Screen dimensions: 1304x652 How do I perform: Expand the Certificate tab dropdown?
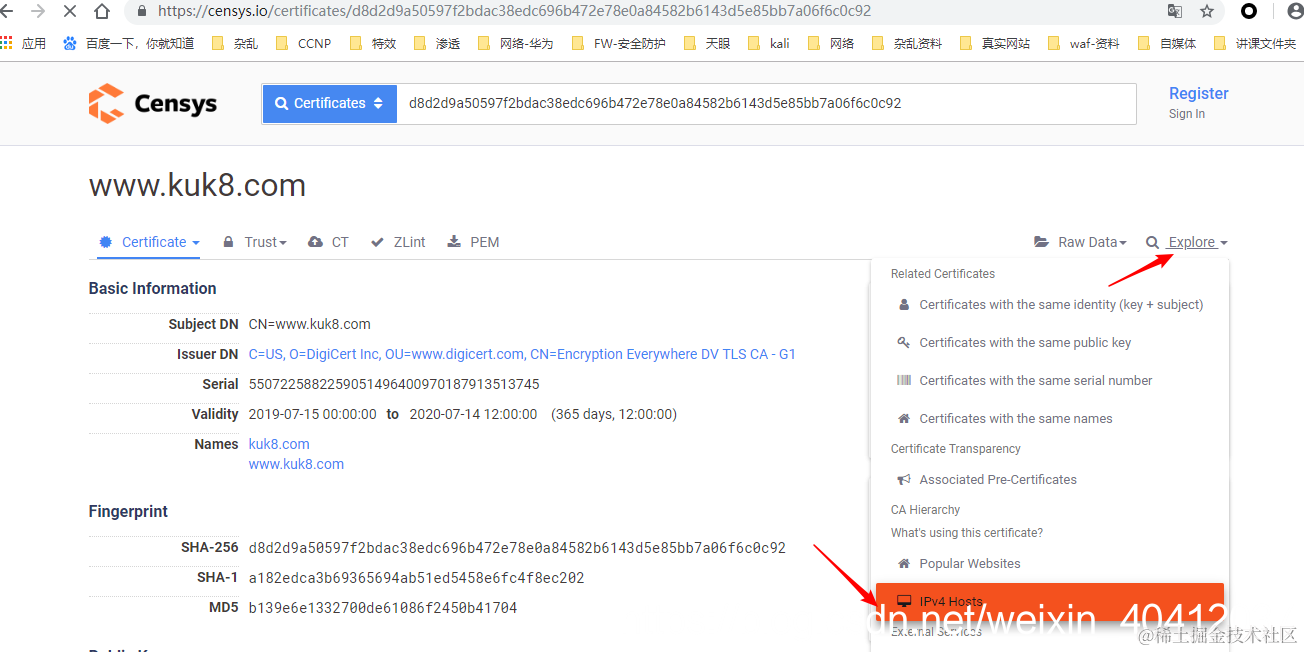pos(149,242)
